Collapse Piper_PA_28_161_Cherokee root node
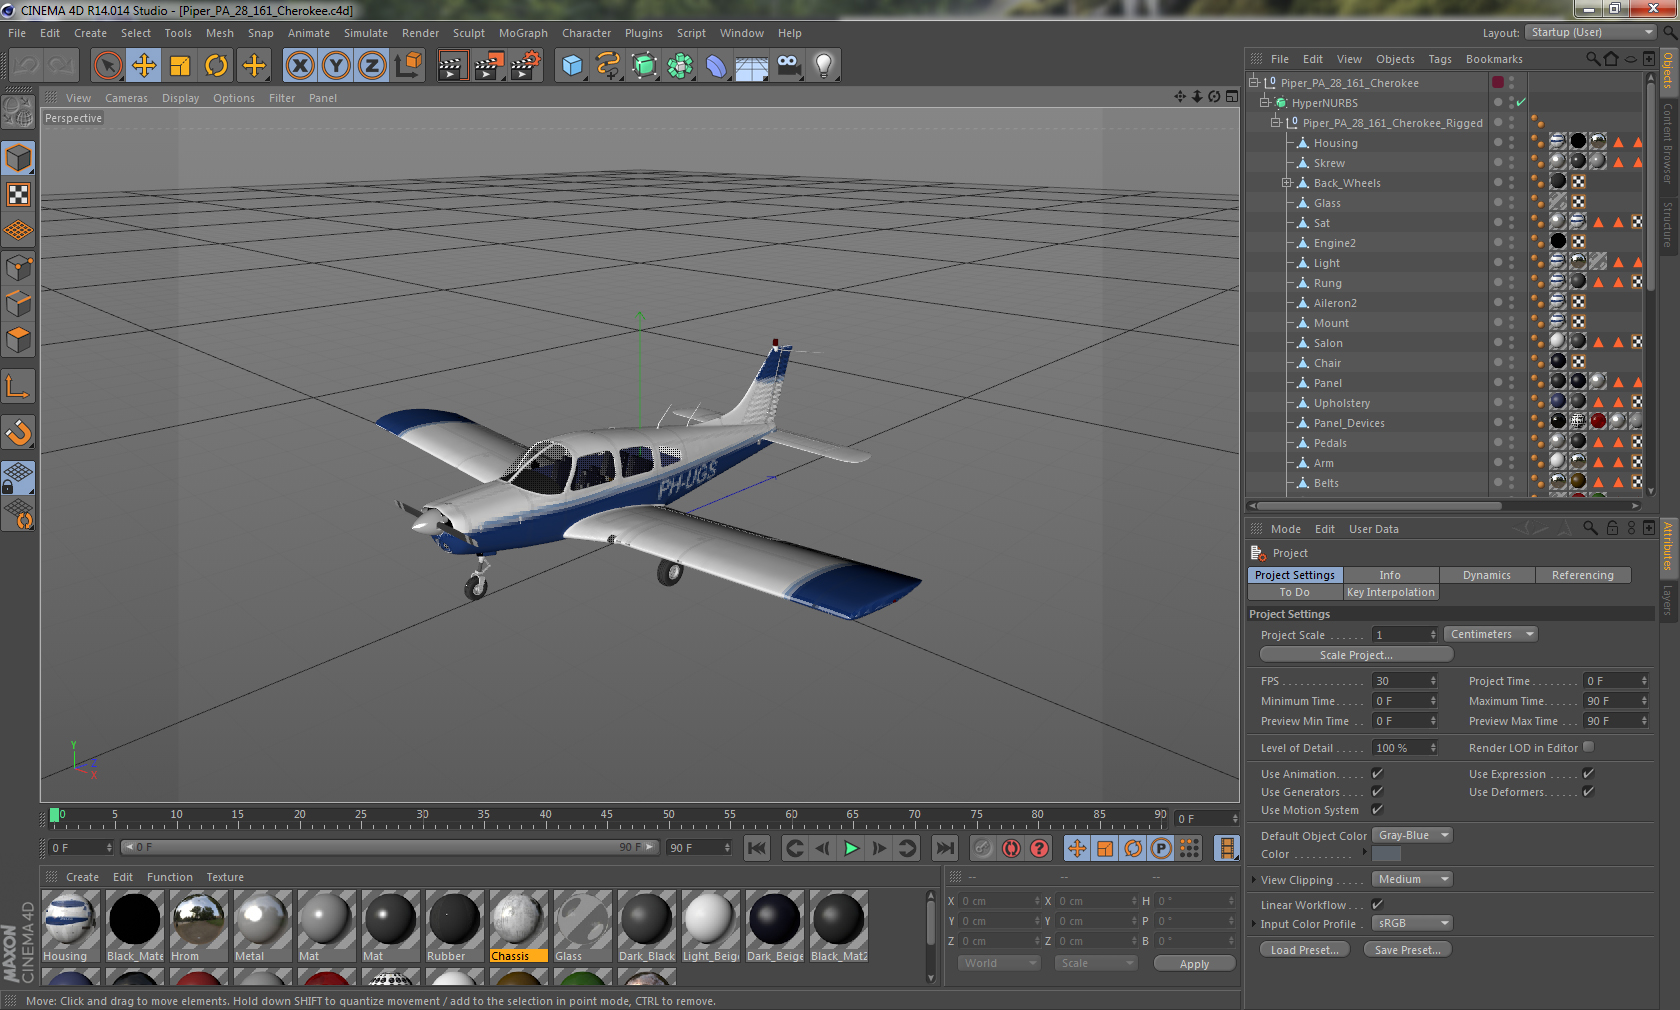The height and width of the screenshot is (1010, 1680). pos(1254,82)
